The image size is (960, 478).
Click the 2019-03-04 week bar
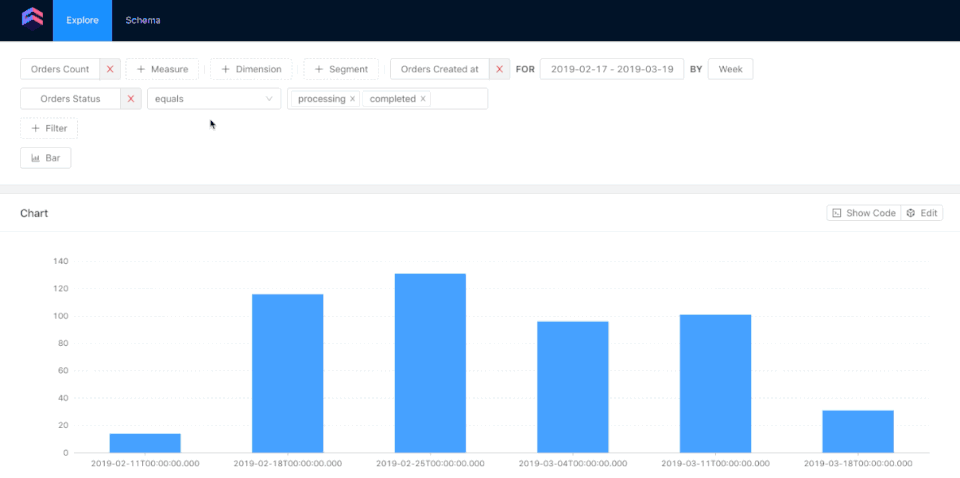573,387
